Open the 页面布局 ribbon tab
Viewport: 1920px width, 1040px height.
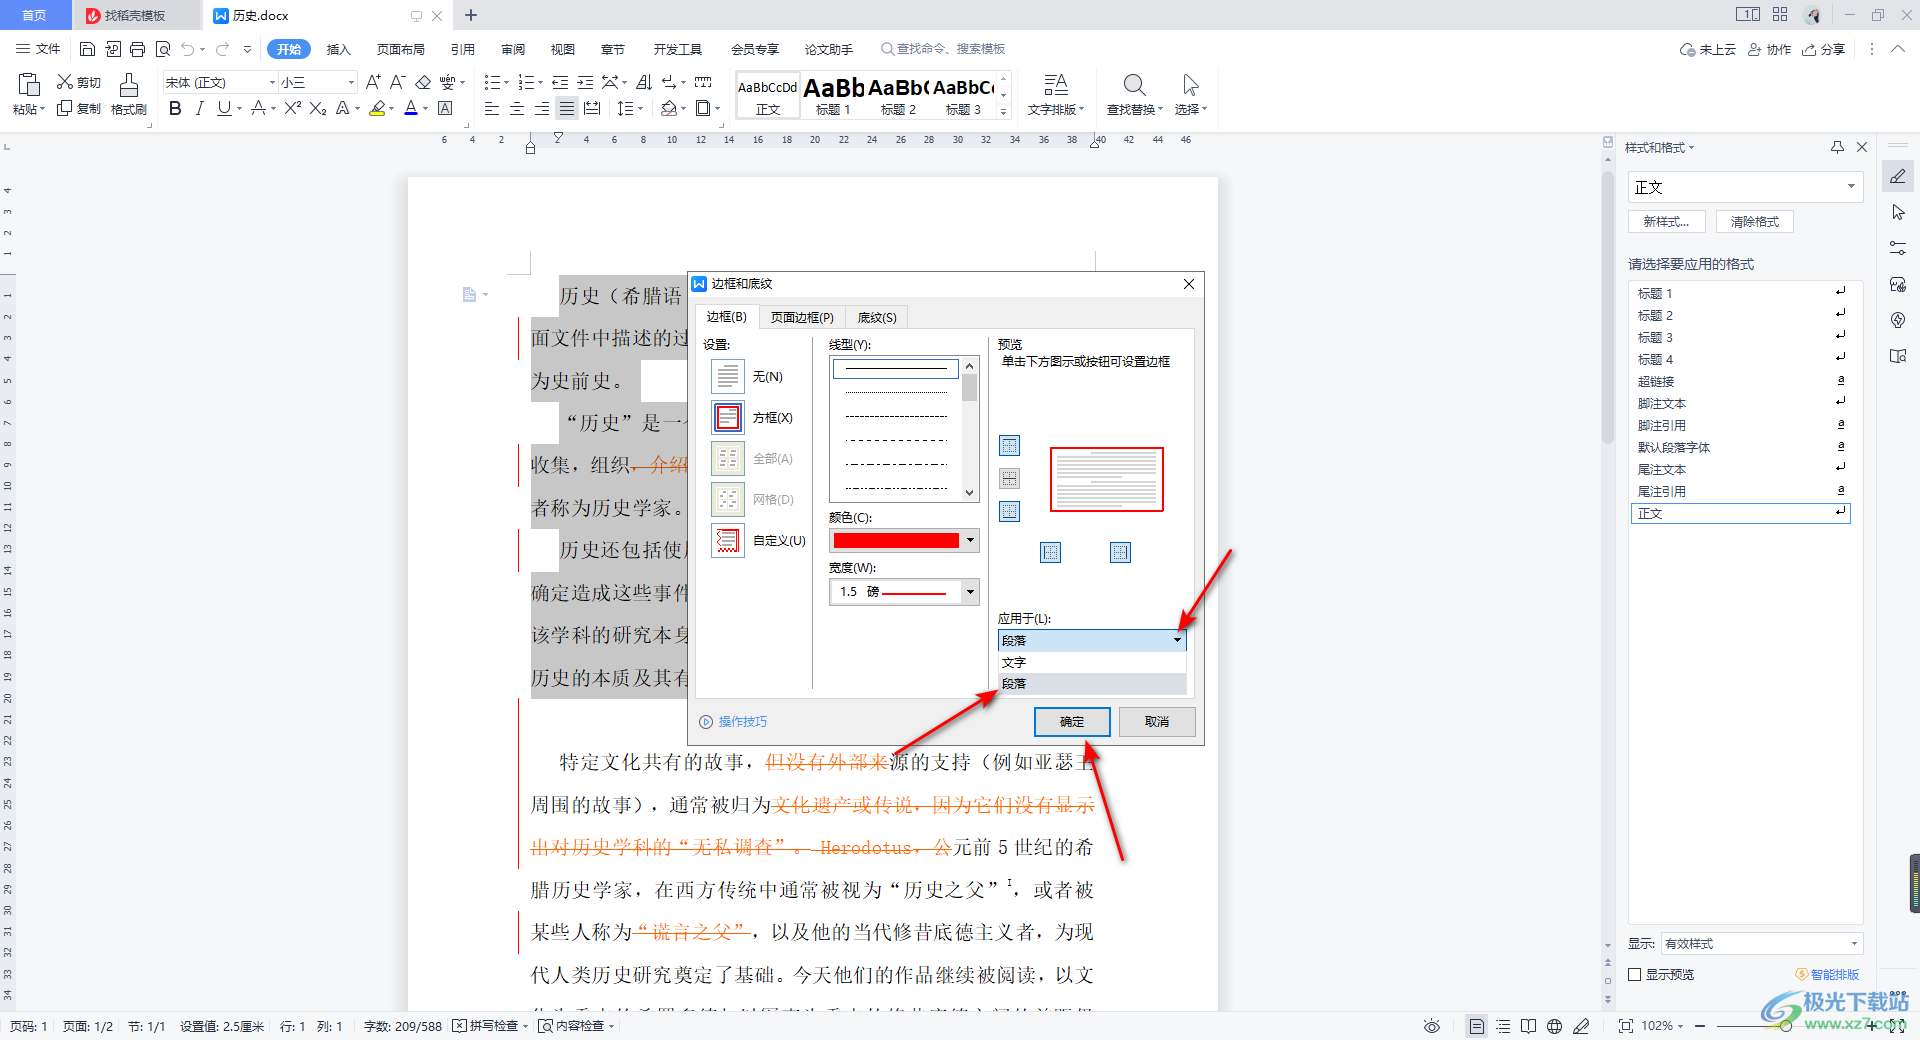401,49
